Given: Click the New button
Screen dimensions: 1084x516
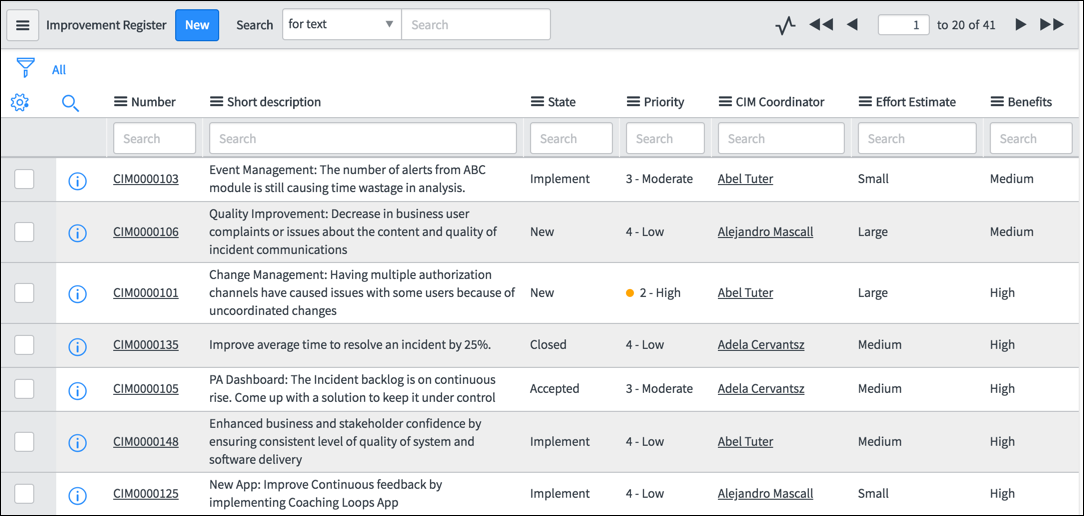Looking at the screenshot, I should coord(197,25).
